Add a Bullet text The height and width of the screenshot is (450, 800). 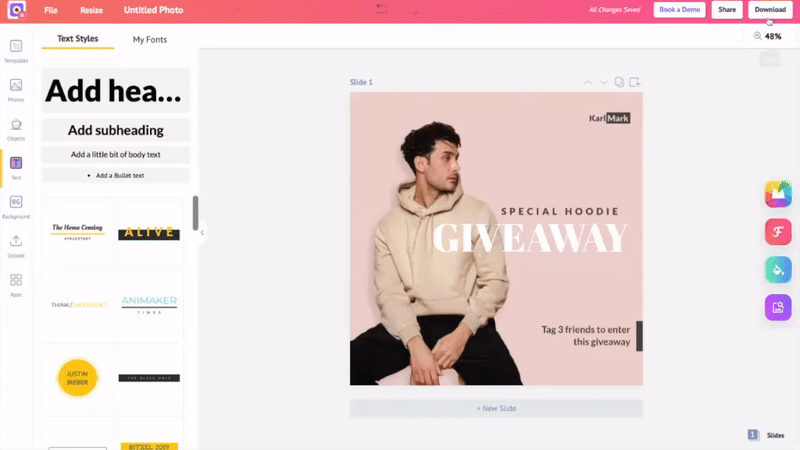115,175
